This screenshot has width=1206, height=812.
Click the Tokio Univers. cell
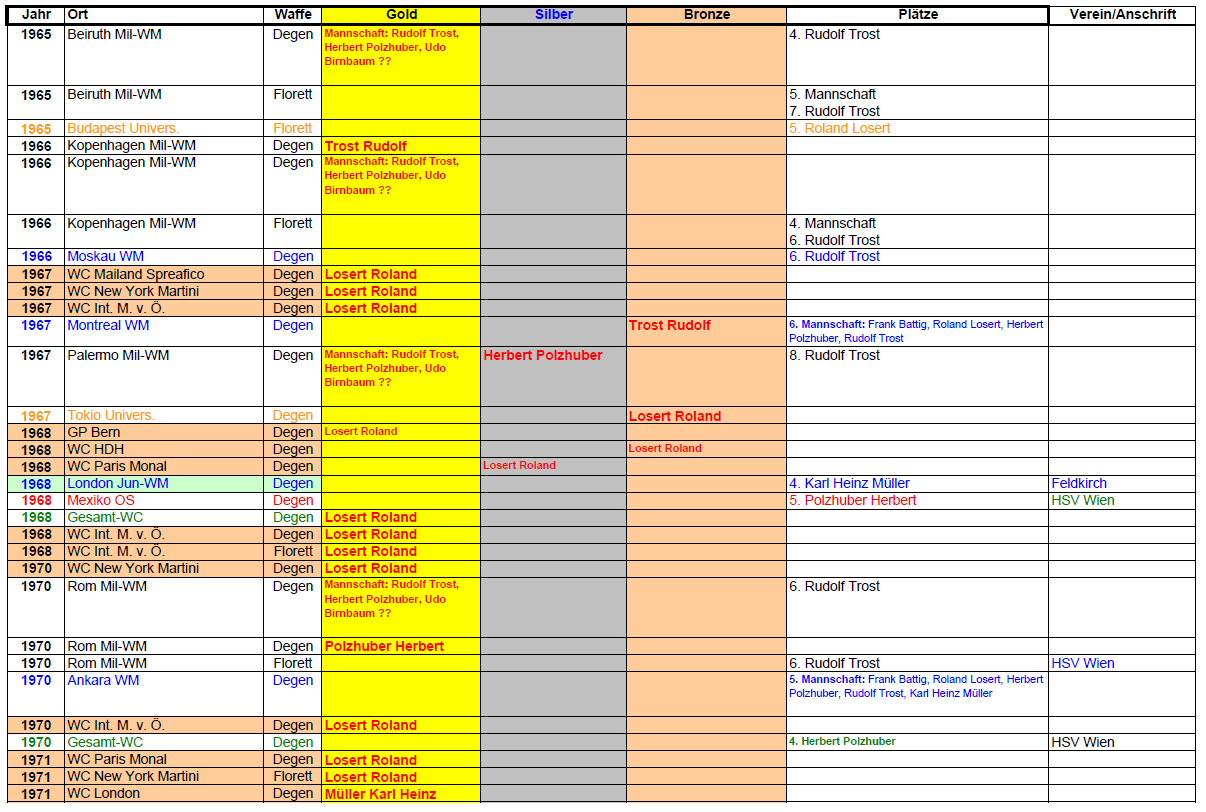pyautogui.click(x=111, y=415)
